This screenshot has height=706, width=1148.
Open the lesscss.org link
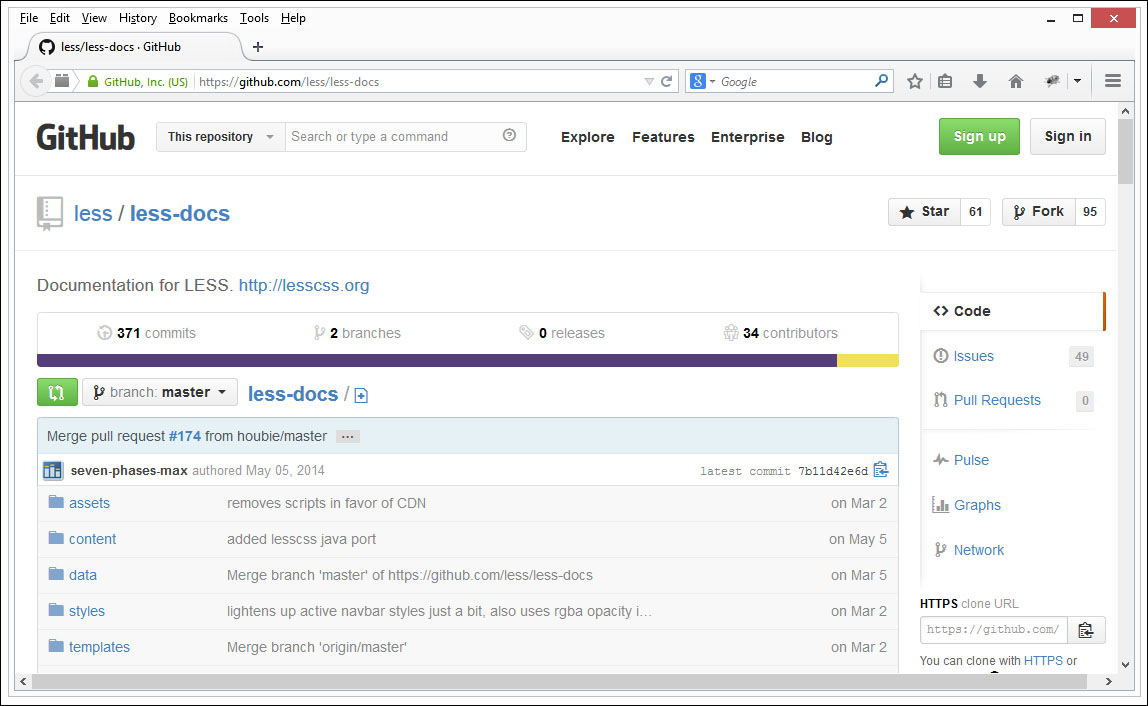304,285
